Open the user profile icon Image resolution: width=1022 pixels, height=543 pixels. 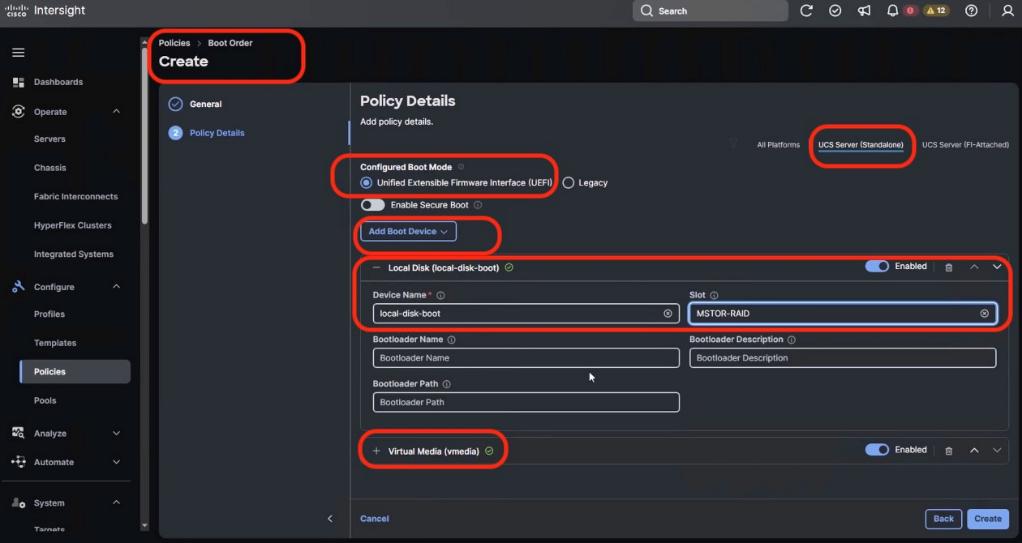click(x=1007, y=10)
